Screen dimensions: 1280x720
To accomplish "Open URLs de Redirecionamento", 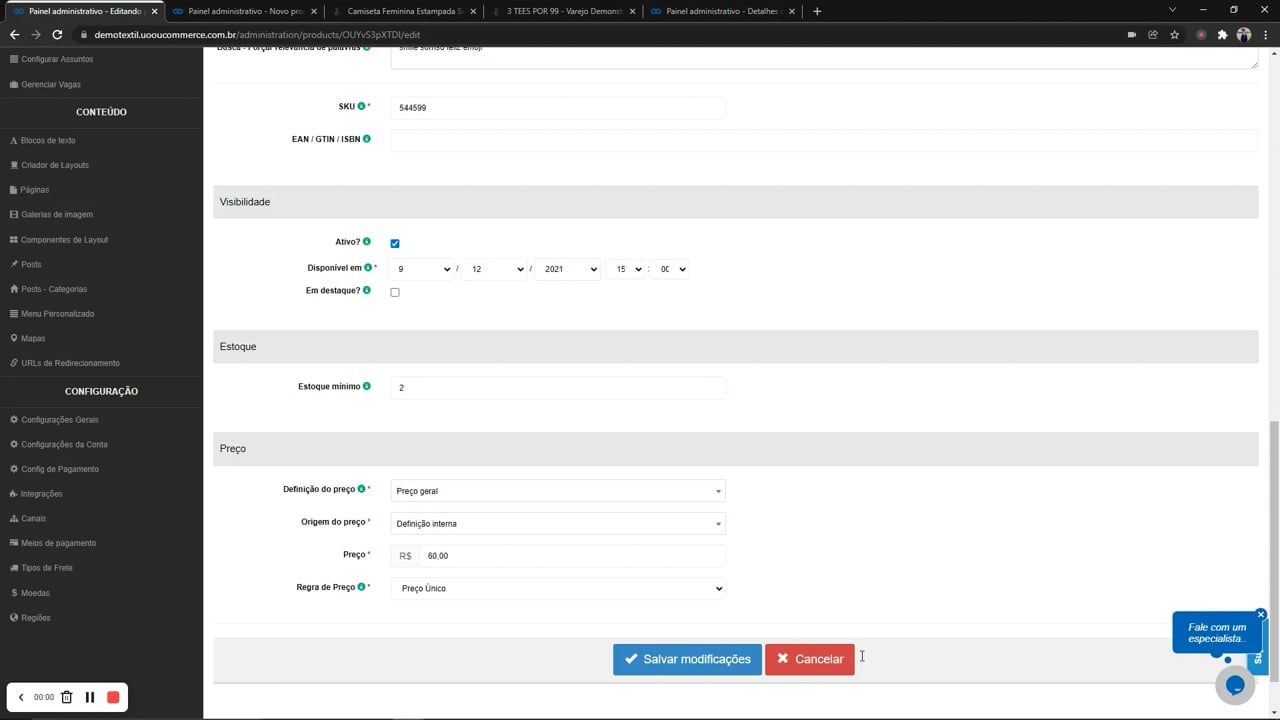I will tap(70, 362).
